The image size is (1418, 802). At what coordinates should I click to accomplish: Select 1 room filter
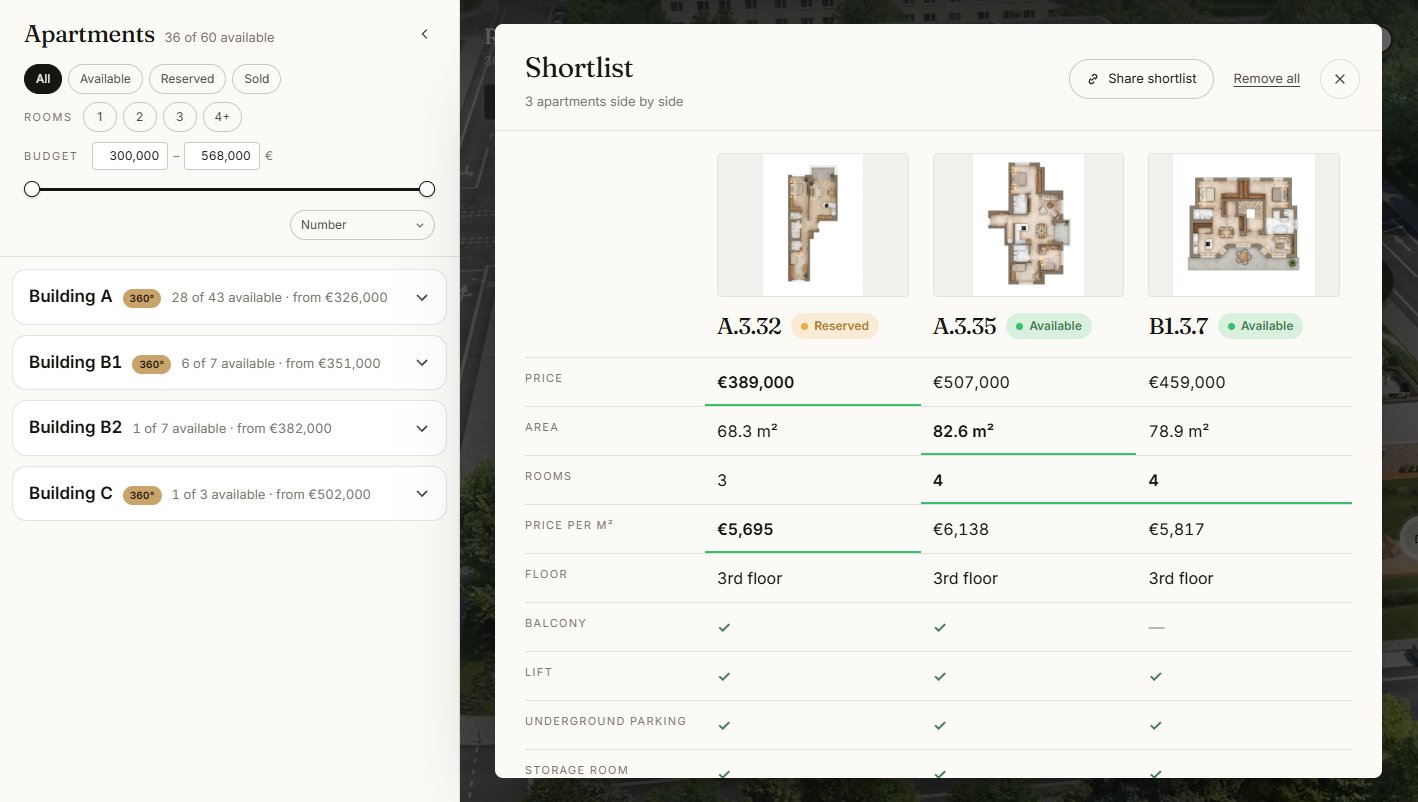[x=100, y=117]
